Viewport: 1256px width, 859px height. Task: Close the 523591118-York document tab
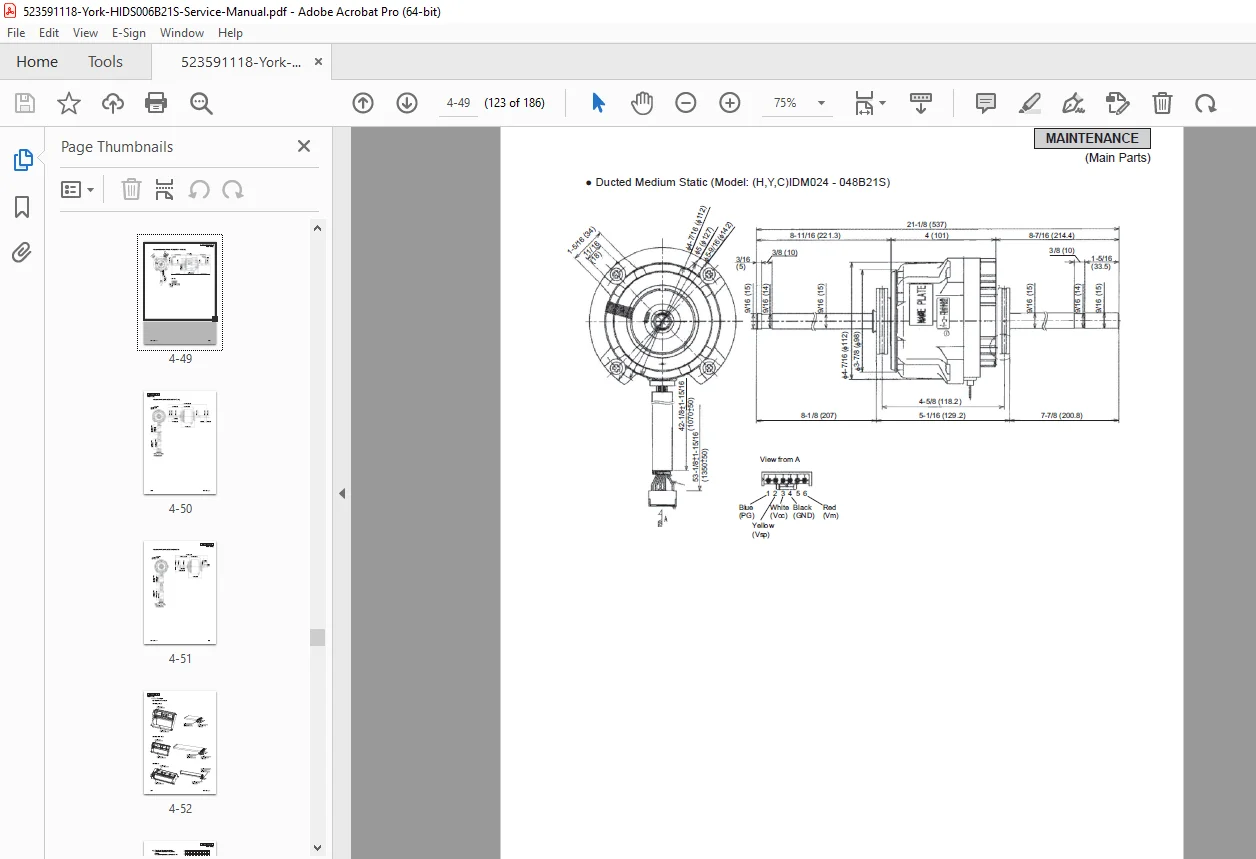[318, 61]
